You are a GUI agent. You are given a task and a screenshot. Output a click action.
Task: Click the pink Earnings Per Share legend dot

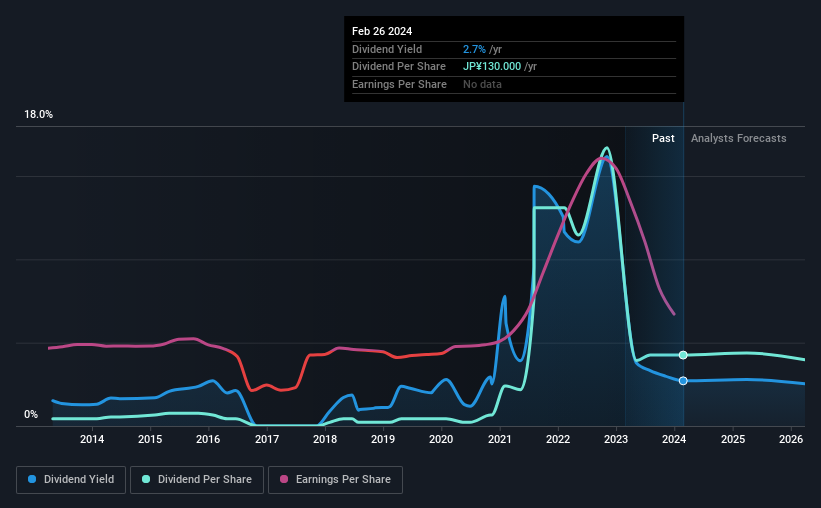(x=284, y=479)
